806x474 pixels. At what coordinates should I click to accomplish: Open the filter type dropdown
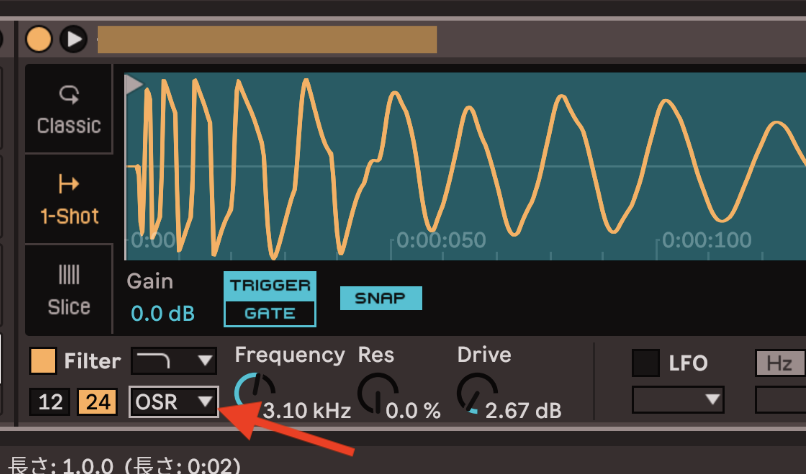click(174, 361)
